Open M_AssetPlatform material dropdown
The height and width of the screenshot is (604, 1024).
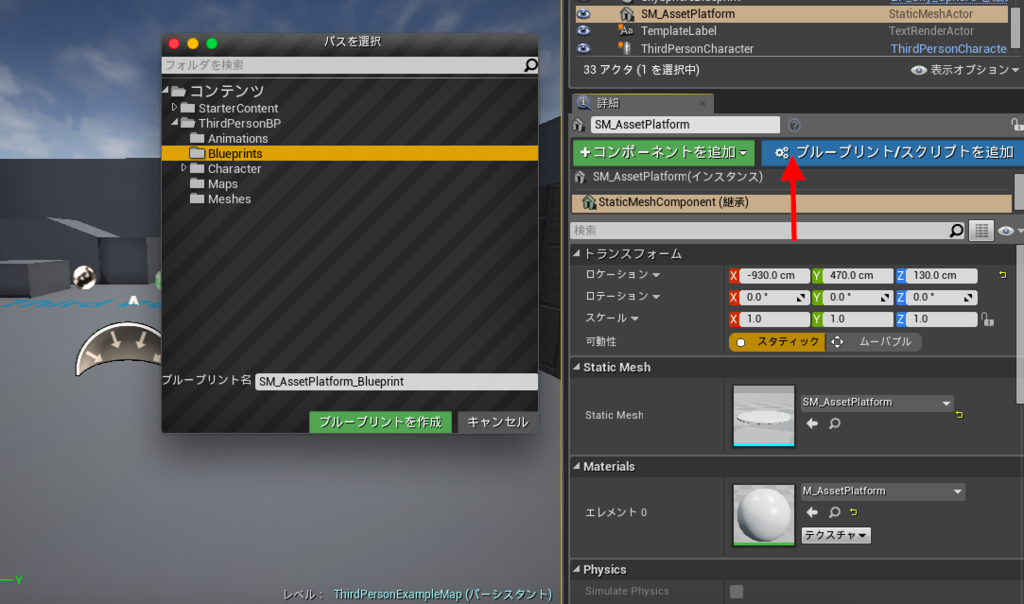pyautogui.click(x=883, y=492)
